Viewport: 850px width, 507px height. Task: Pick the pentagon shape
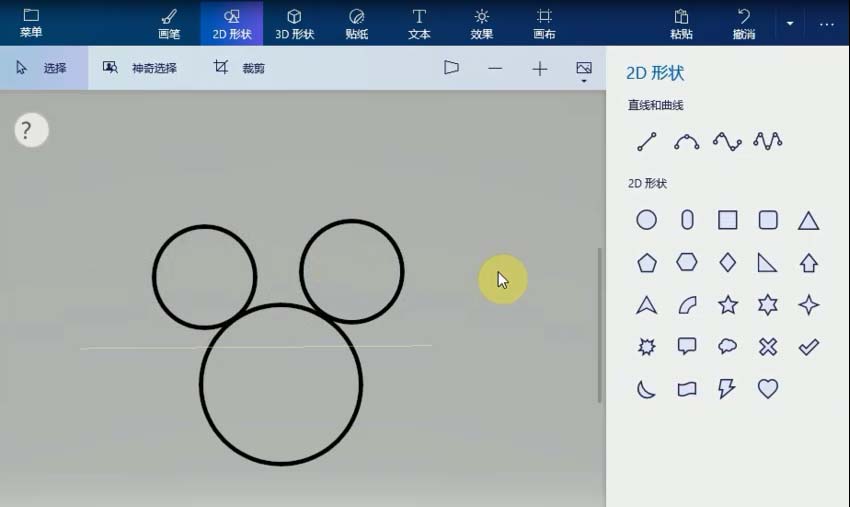pyautogui.click(x=647, y=263)
